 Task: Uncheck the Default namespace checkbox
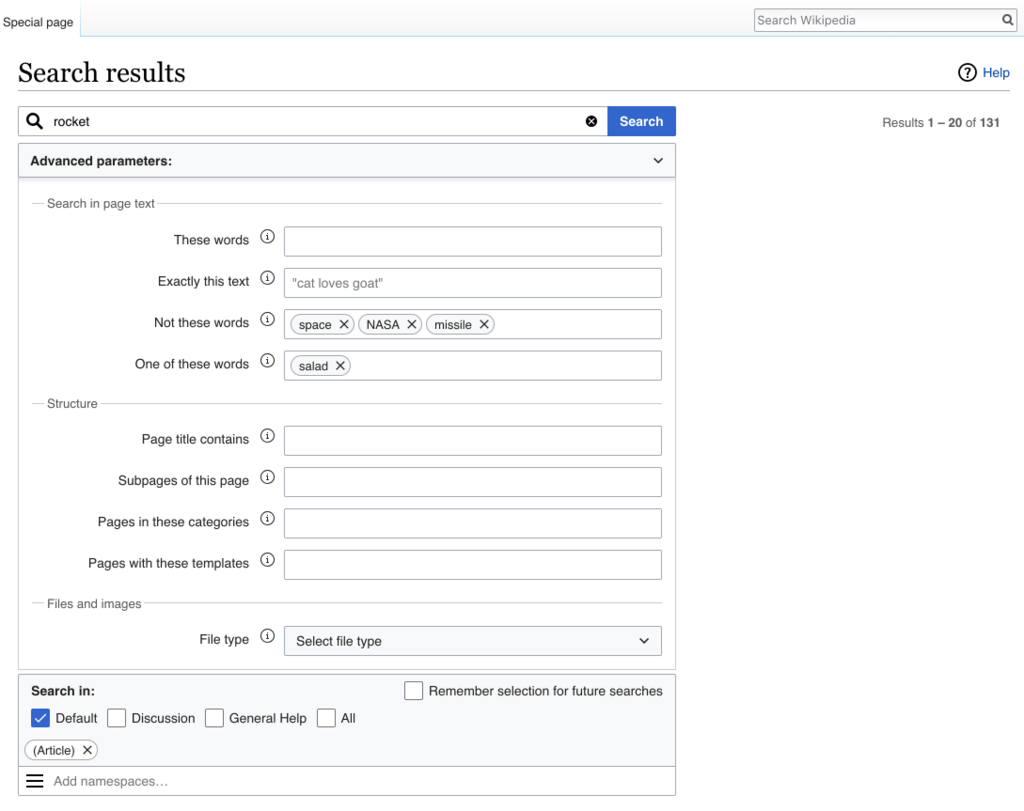[x=40, y=718]
